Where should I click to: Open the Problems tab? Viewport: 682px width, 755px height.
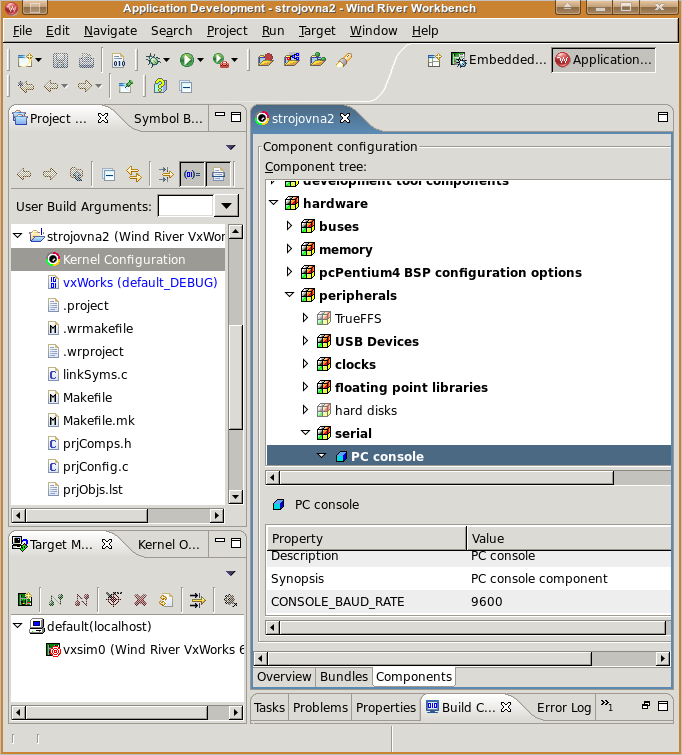(320, 707)
